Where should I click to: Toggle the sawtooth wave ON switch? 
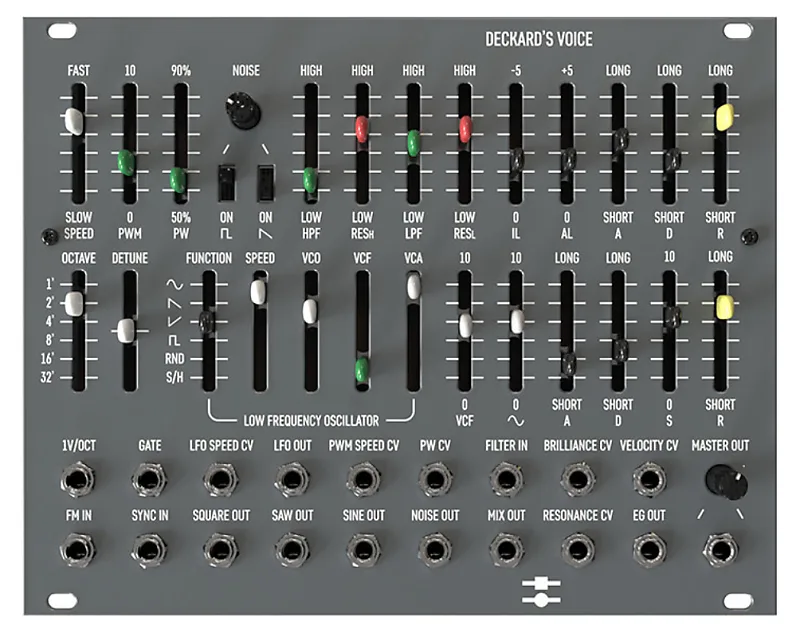pyautogui.click(x=266, y=183)
